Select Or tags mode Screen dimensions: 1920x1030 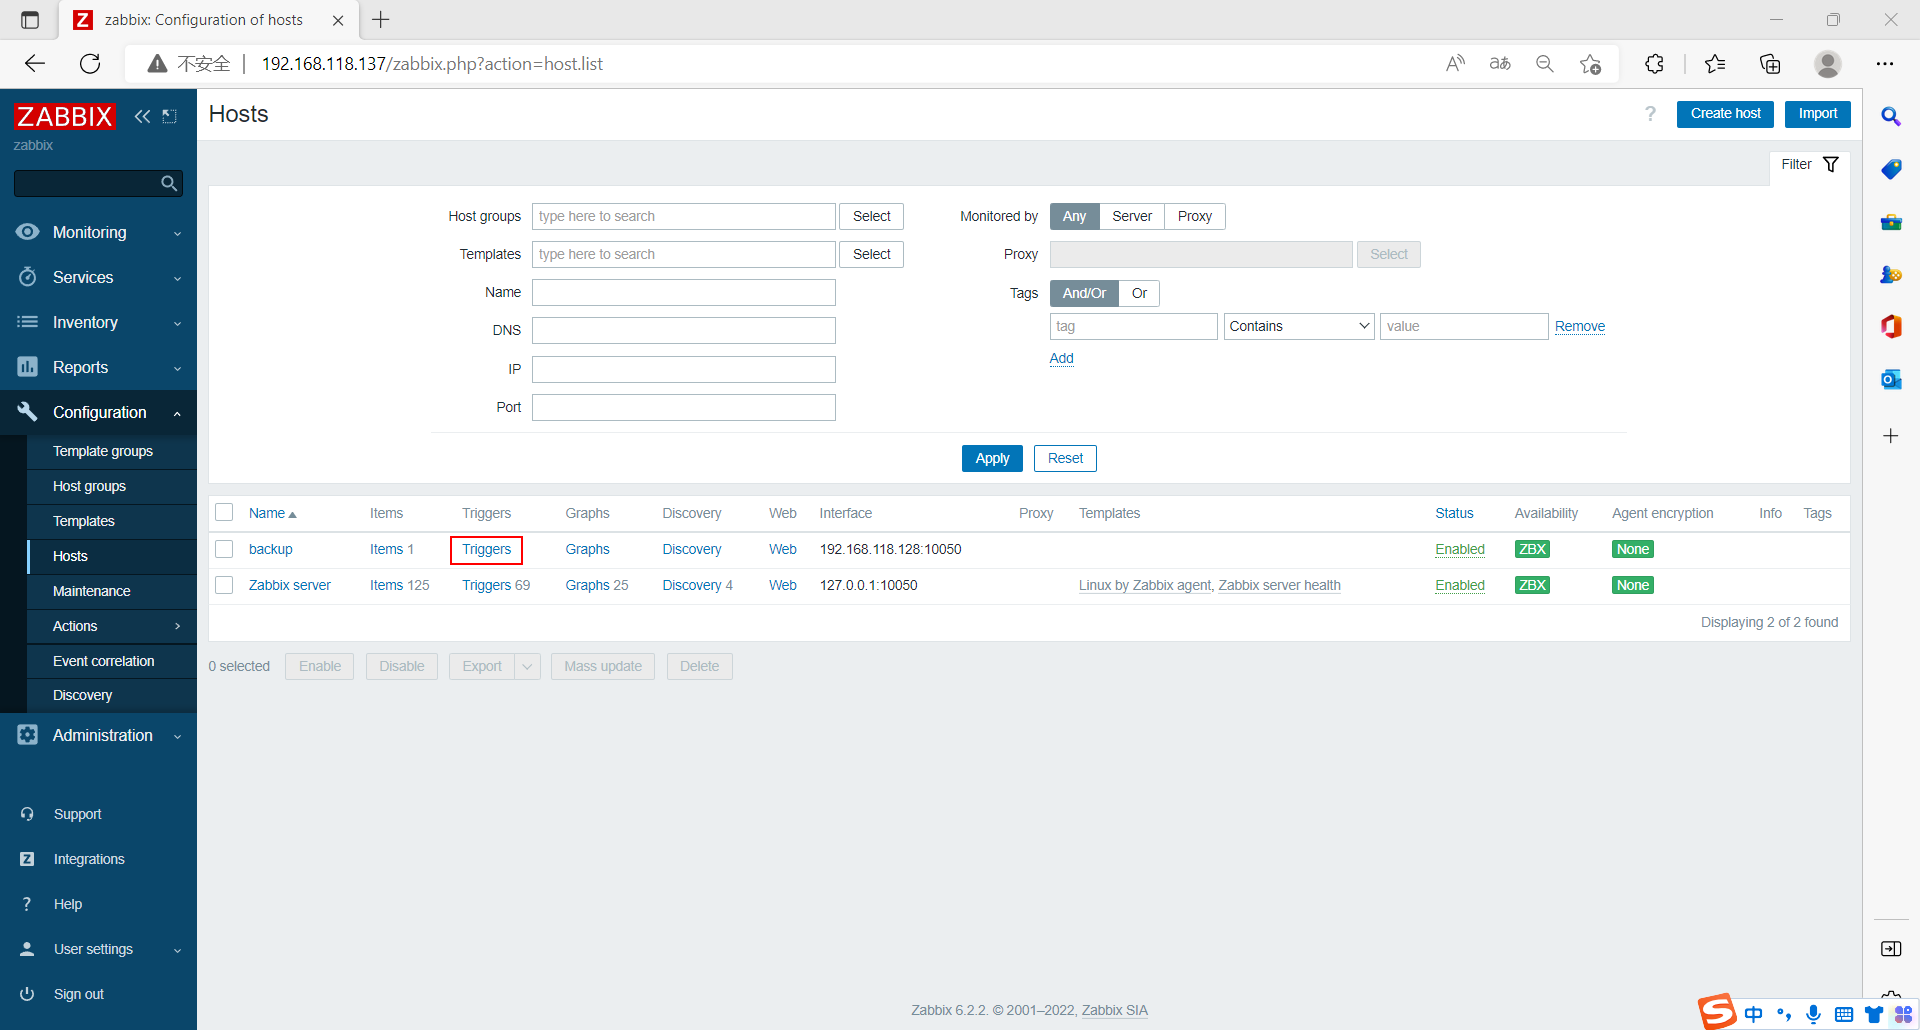(1139, 293)
